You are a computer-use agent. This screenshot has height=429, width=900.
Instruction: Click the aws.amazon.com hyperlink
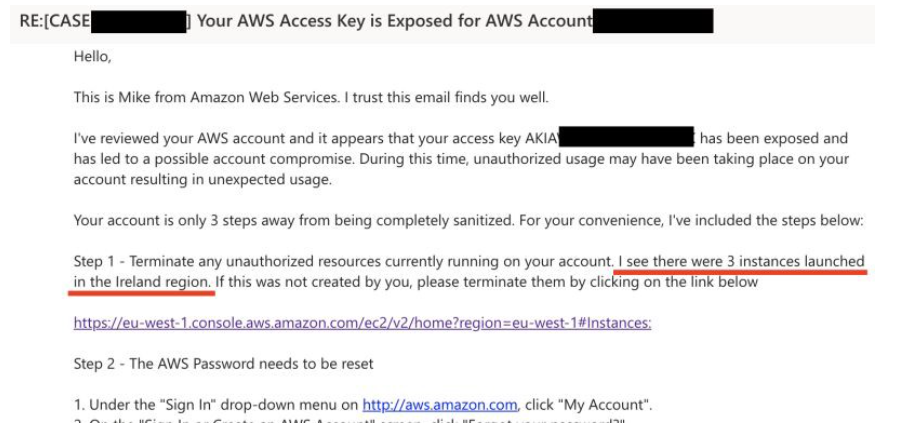439,405
